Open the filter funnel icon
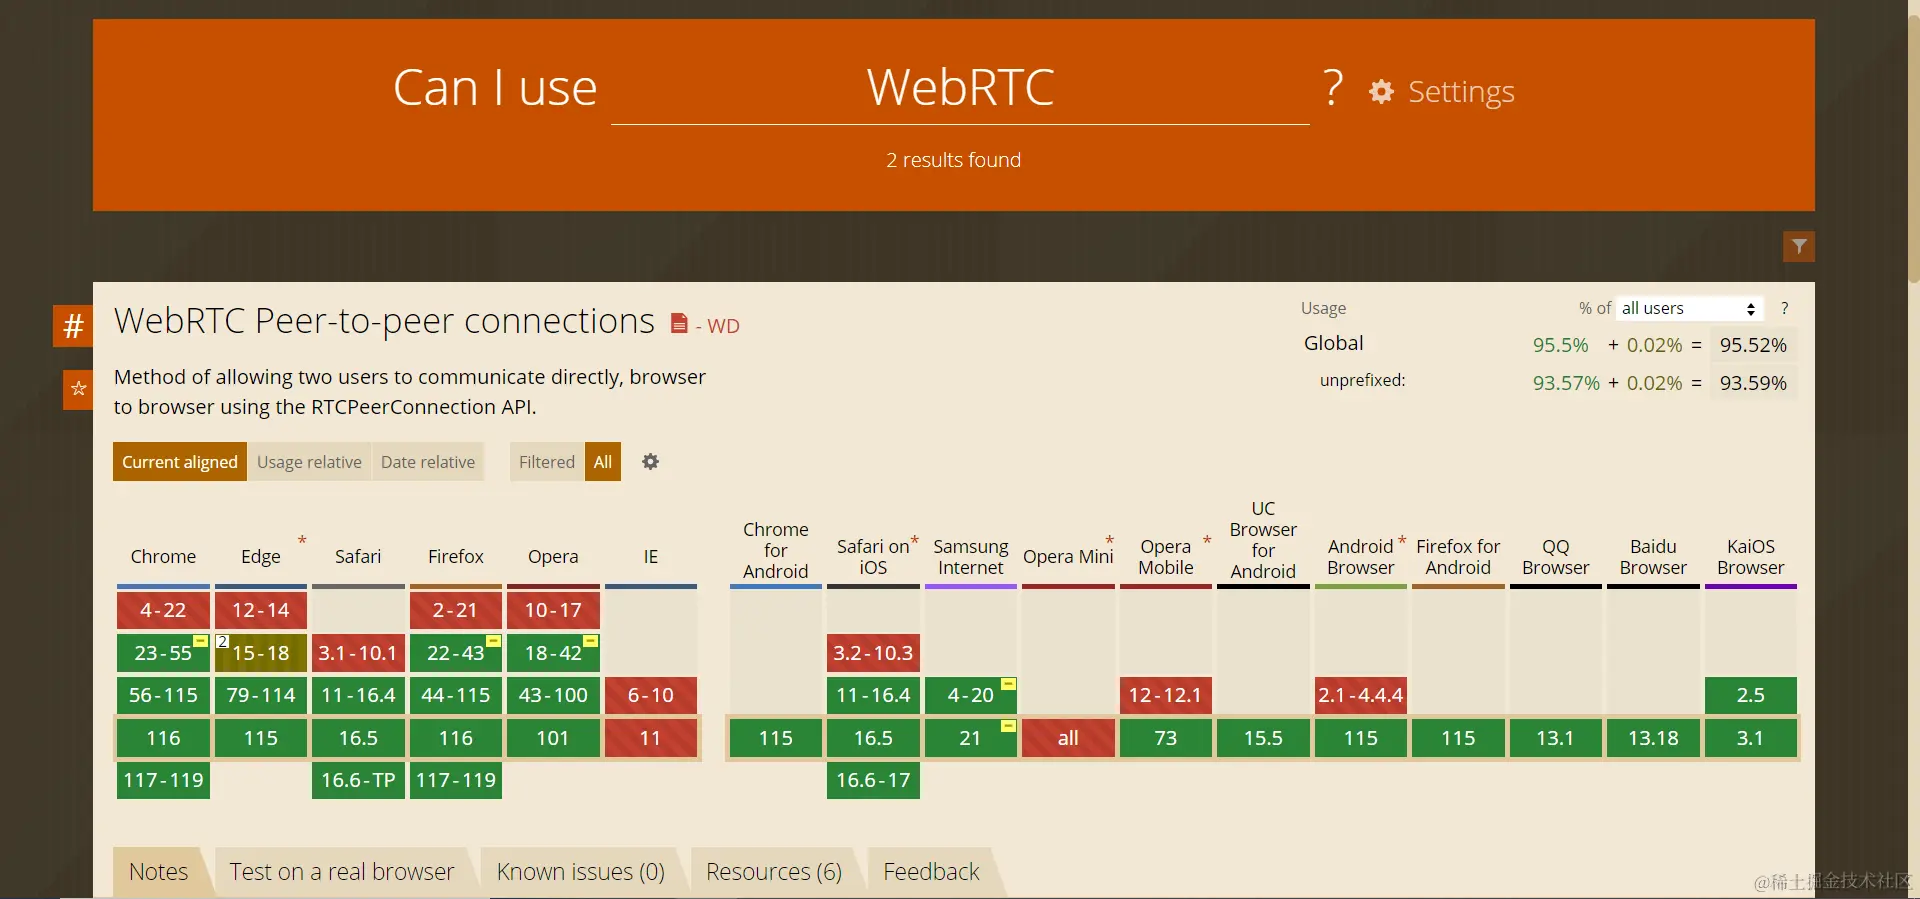This screenshot has height=899, width=1920. click(x=1799, y=246)
